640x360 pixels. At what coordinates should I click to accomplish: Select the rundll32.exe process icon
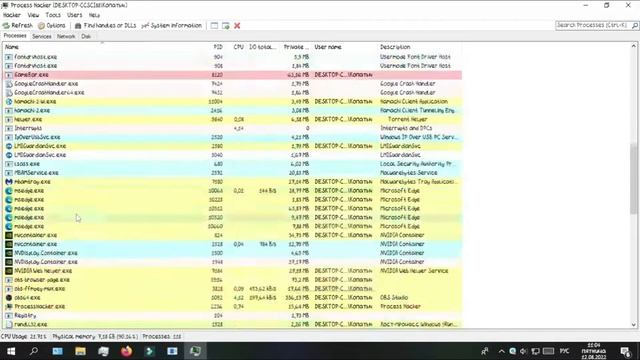tap(9, 324)
